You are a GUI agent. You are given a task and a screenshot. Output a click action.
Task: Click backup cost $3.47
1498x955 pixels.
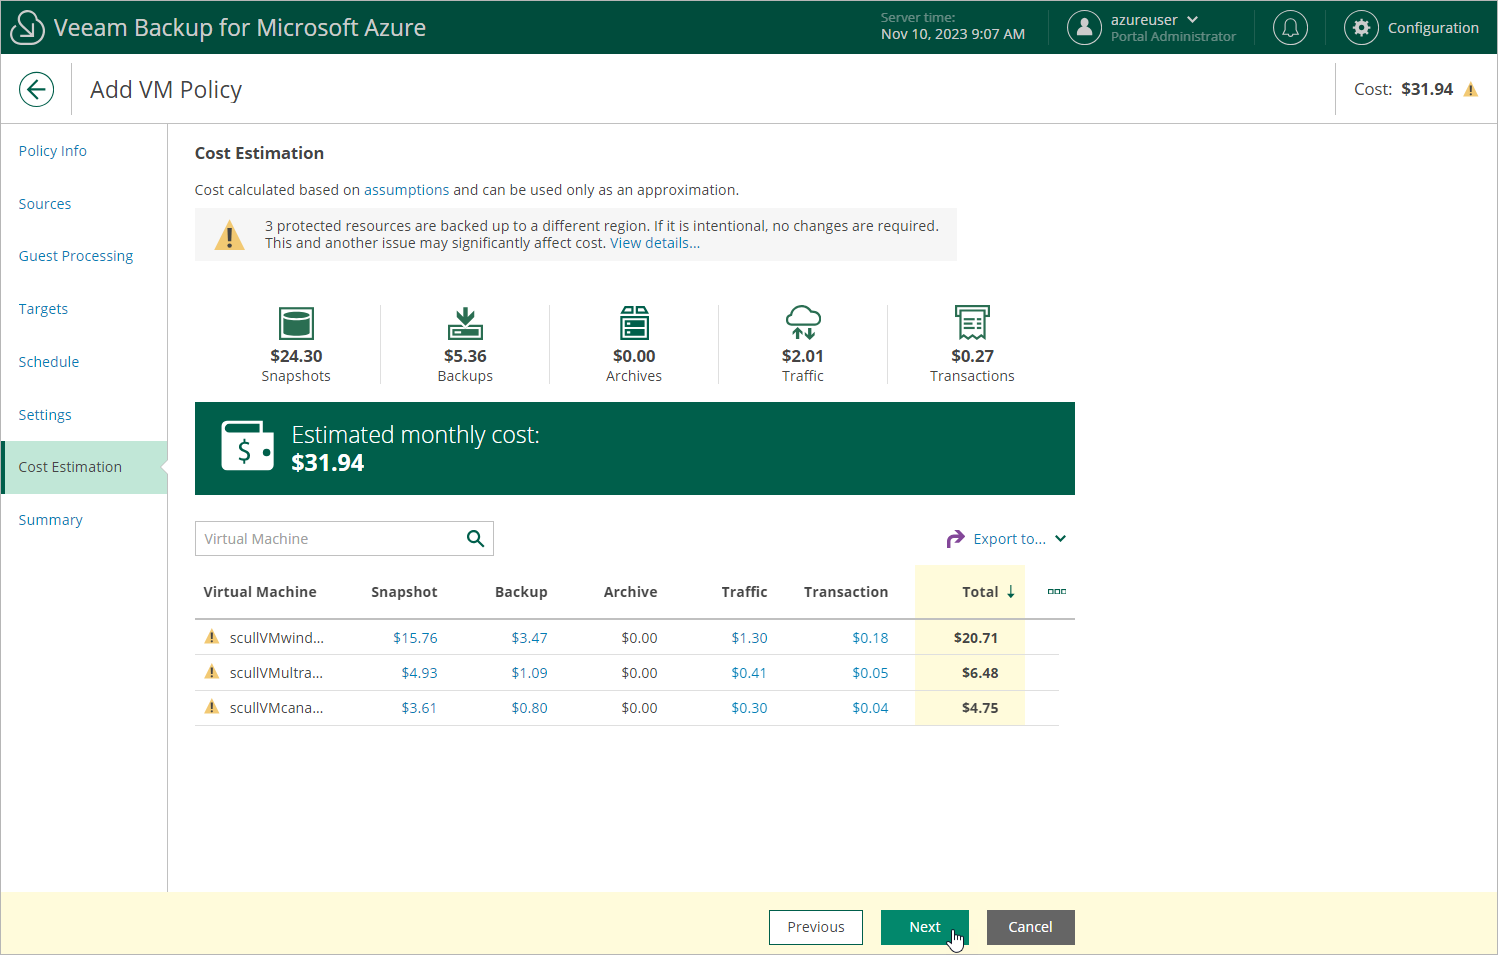(529, 638)
